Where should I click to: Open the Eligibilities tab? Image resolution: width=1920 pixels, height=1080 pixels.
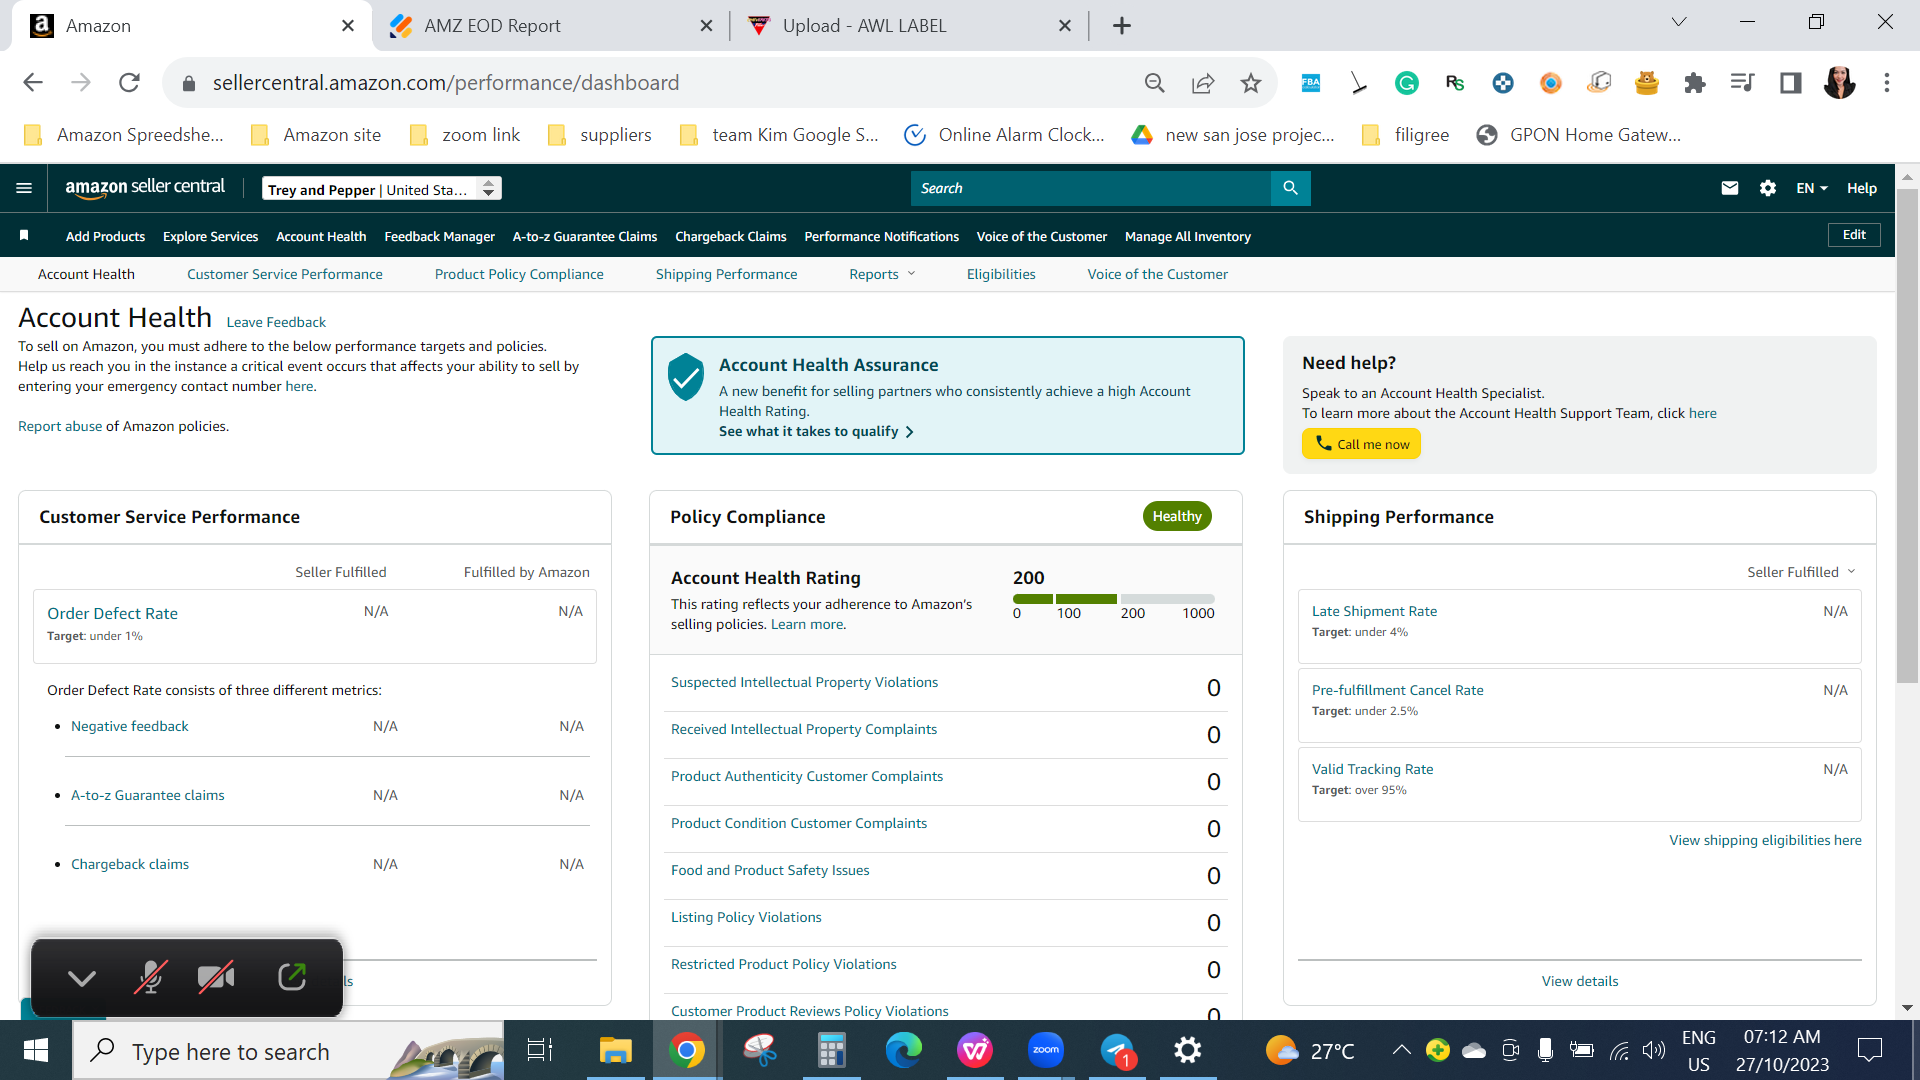pos(1001,274)
